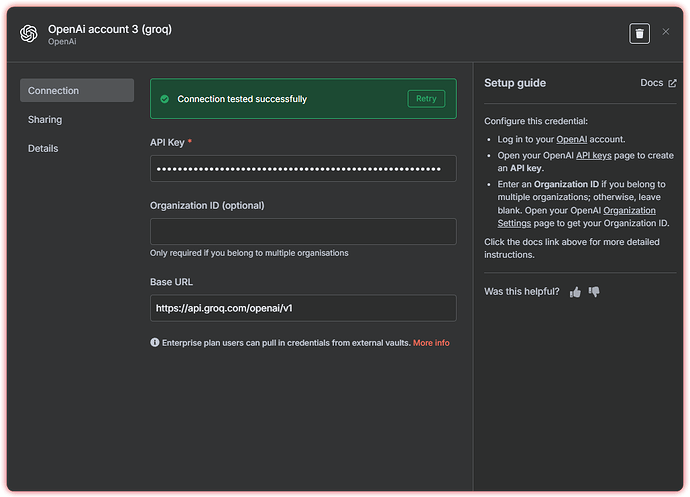Viewport: 690px width, 497px height.
Task: Follow the OpenAI account link
Action: [572, 140]
